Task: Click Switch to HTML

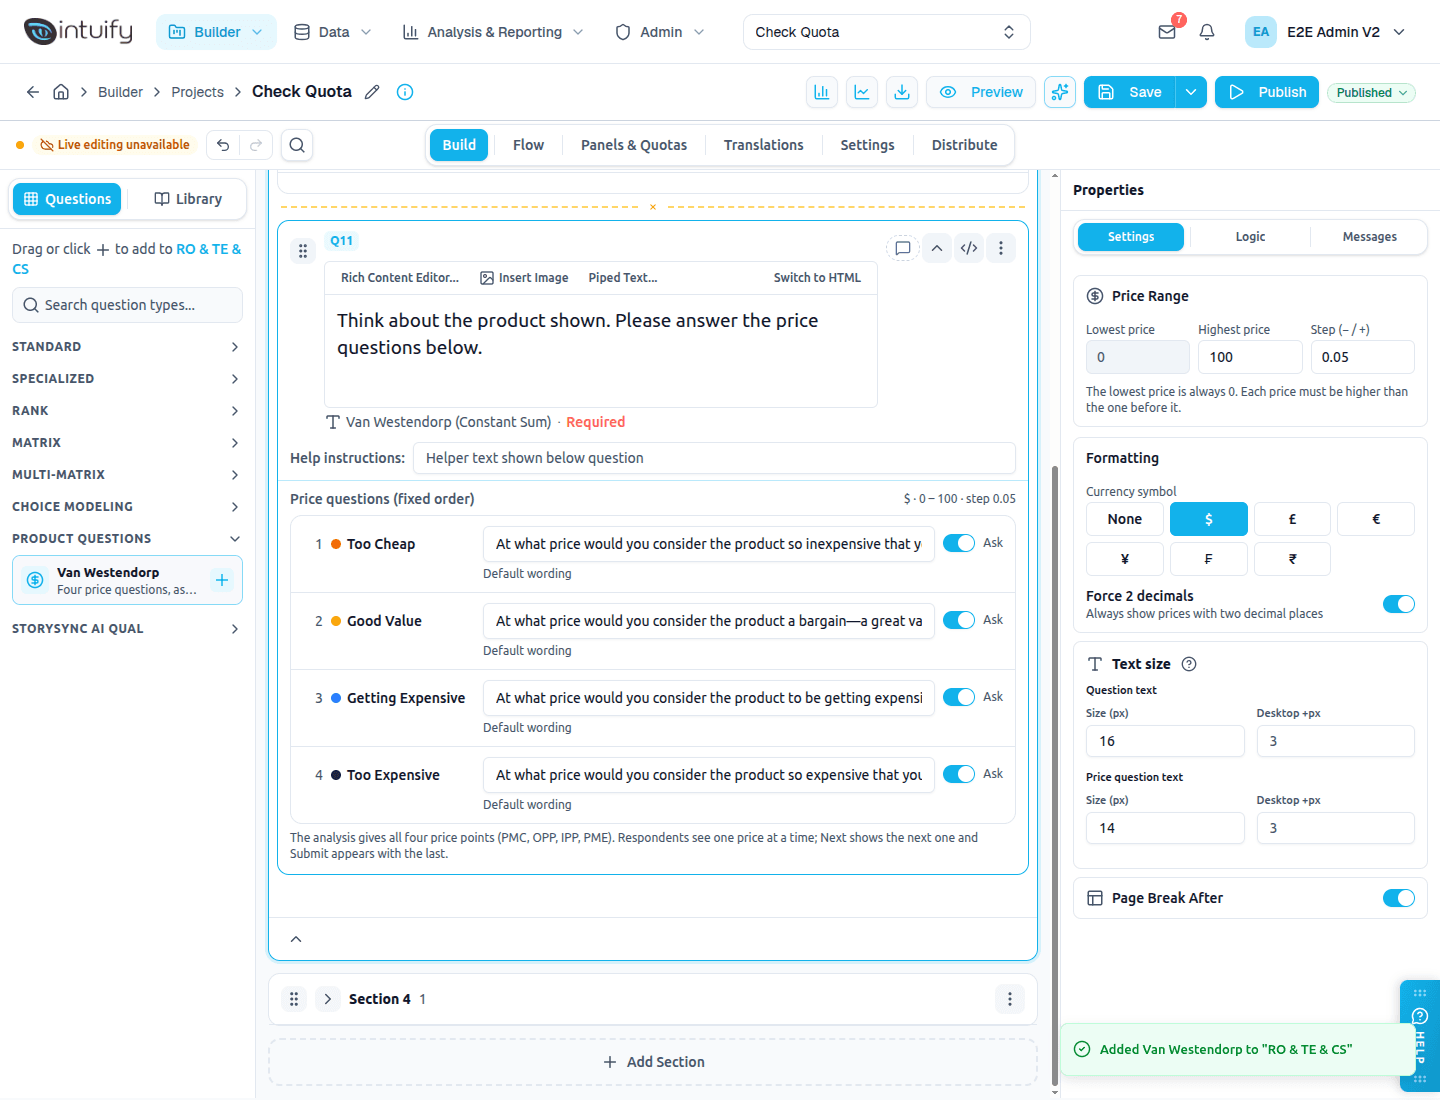Action: click(817, 278)
